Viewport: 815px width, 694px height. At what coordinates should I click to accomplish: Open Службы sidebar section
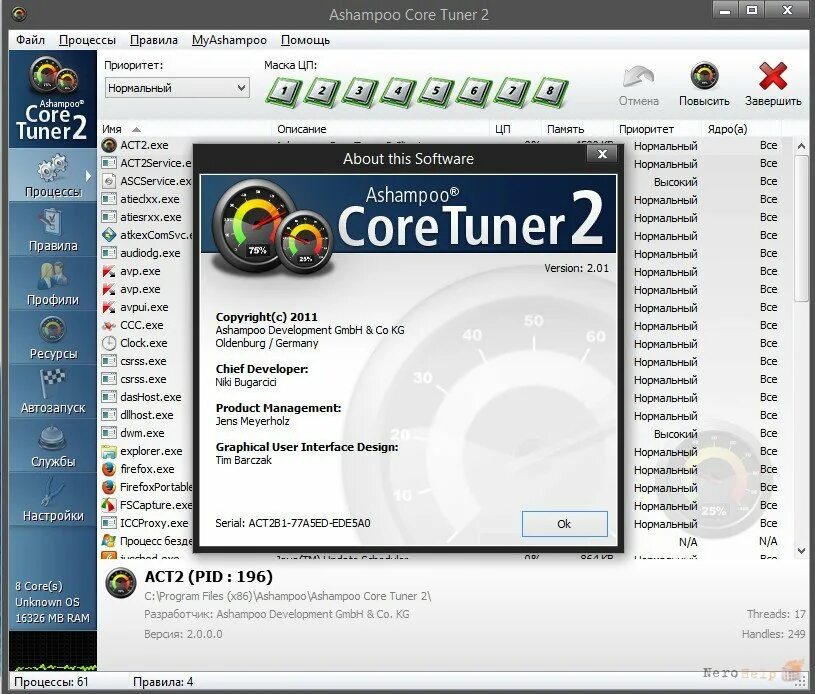(52, 446)
